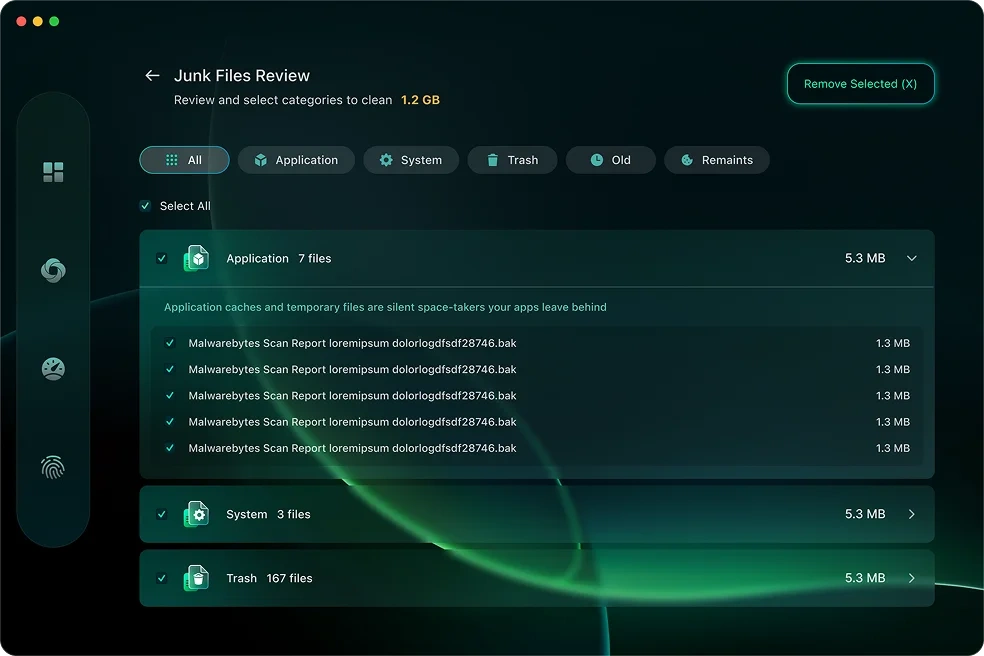Image resolution: width=984 pixels, height=656 pixels.
Task: Uncheck the Application category checkbox
Action: (162, 258)
